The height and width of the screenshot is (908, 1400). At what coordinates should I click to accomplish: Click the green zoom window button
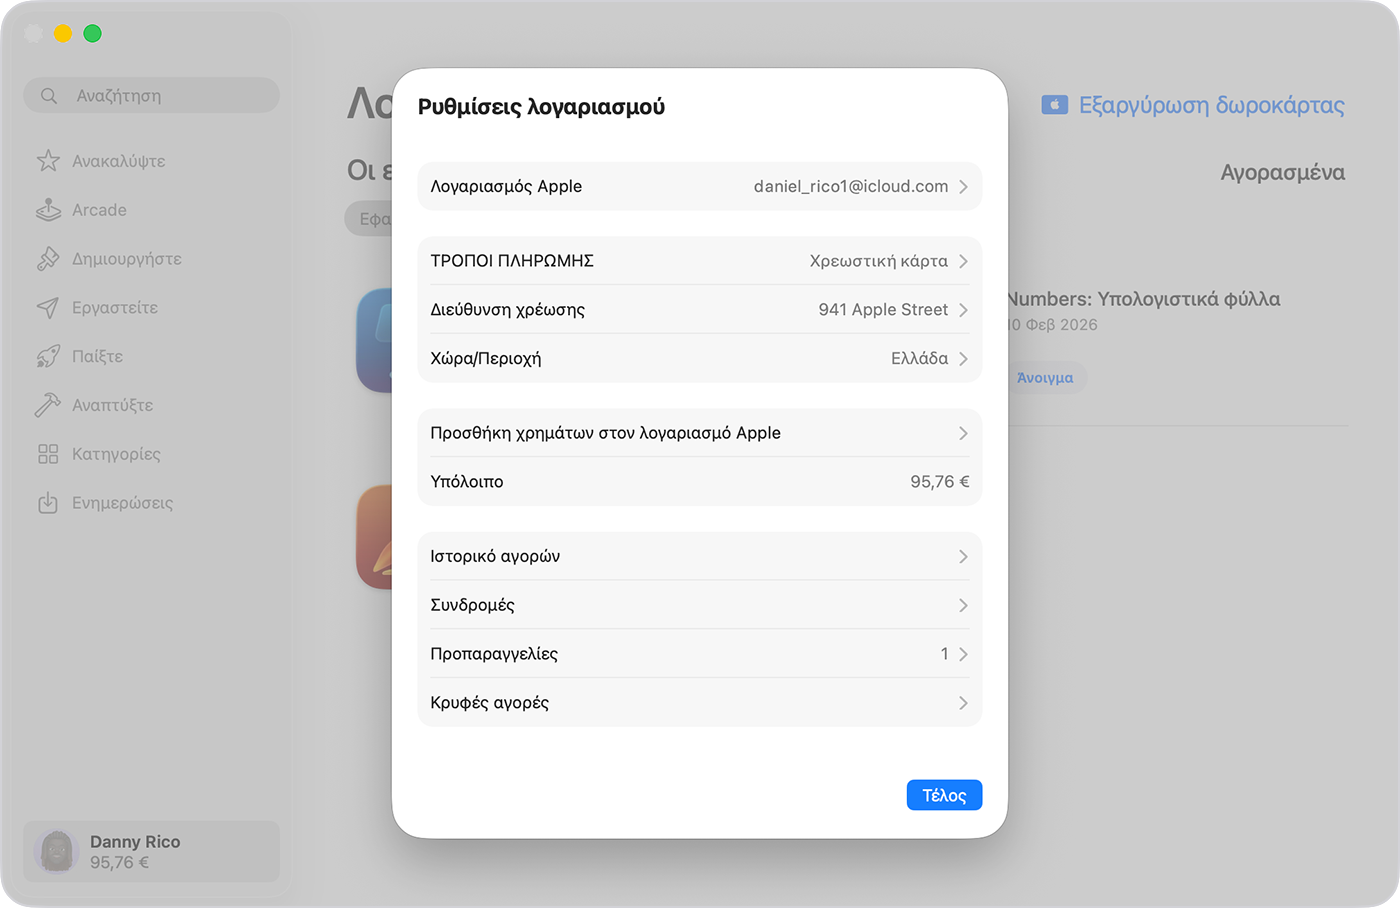point(92,34)
